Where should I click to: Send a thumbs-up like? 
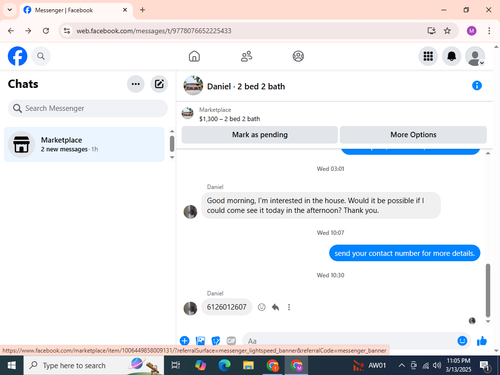click(482, 341)
